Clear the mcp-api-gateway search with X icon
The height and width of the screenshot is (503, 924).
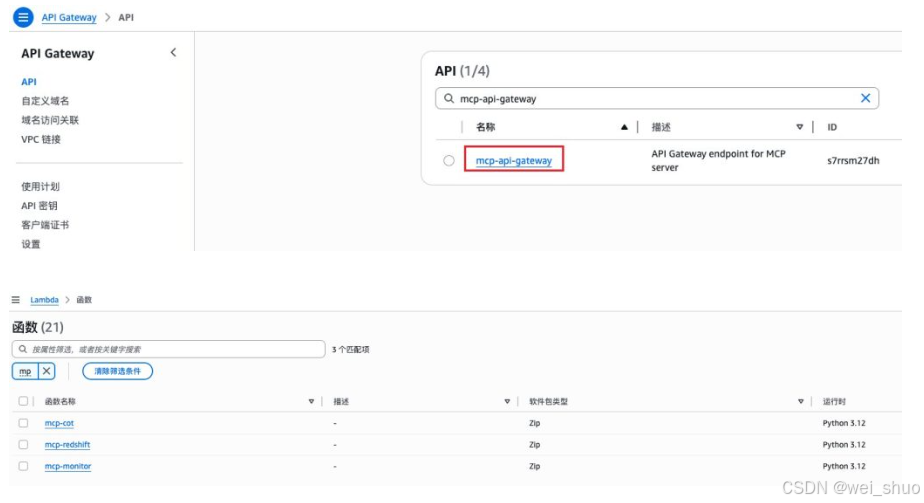click(865, 98)
